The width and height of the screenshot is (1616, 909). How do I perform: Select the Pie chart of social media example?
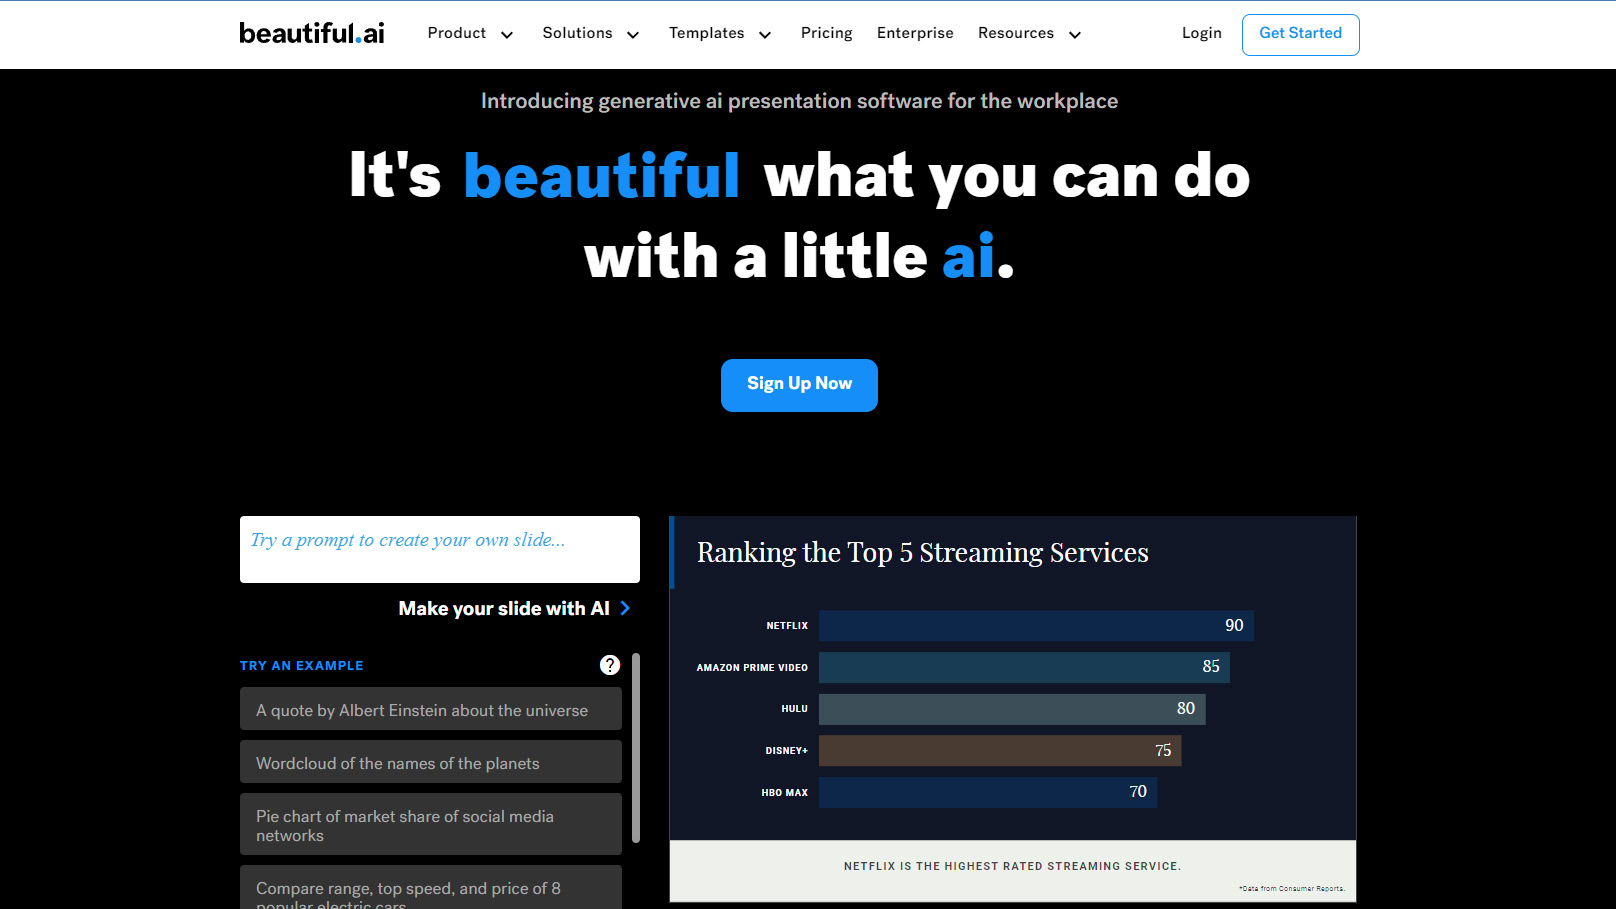click(431, 824)
